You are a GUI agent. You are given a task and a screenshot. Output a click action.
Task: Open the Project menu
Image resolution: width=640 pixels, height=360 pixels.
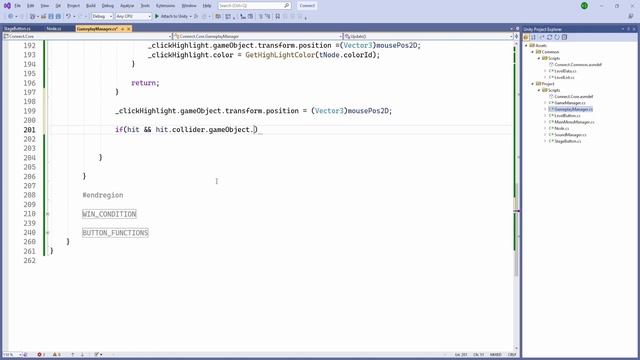(x=73, y=6)
